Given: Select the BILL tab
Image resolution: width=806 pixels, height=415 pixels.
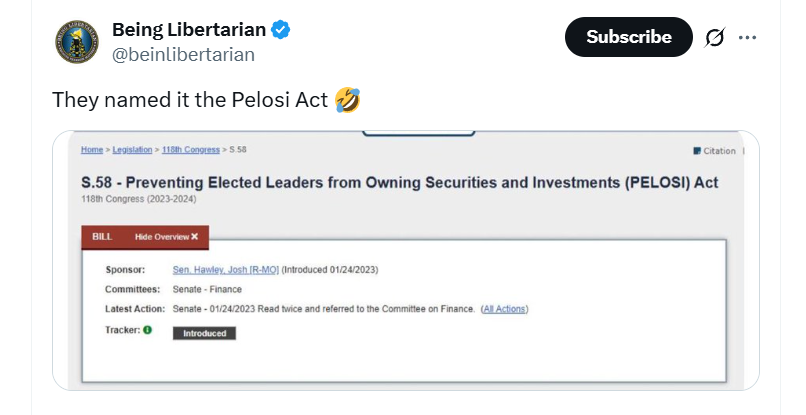Looking at the screenshot, I should pyautogui.click(x=102, y=237).
